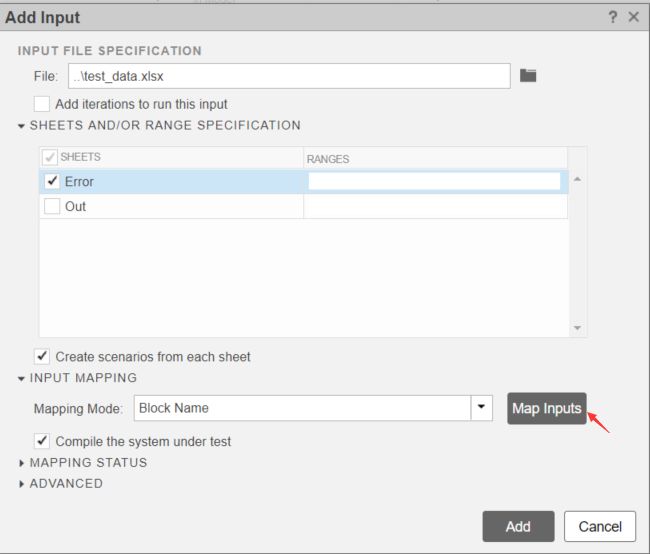This screenshot has width=650, height=554.
Task: Open the Mapping Mode dropdown arrow
Action: click(481, 408)
